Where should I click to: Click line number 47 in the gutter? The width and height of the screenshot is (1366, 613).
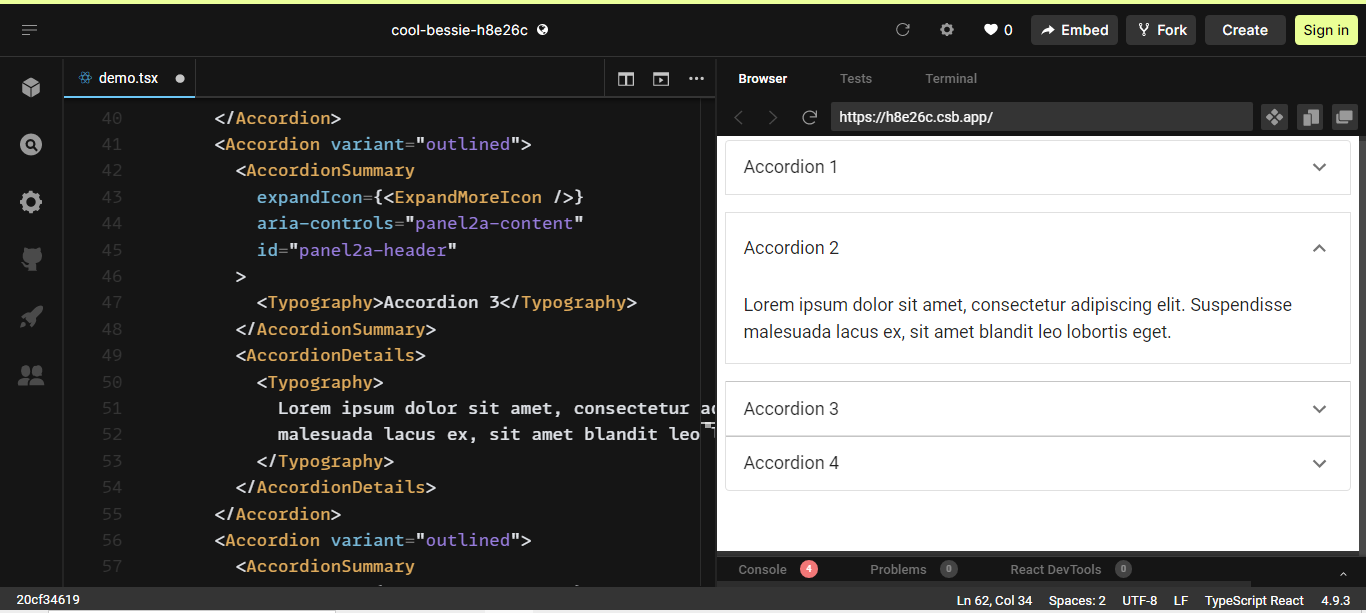[112, 302]
